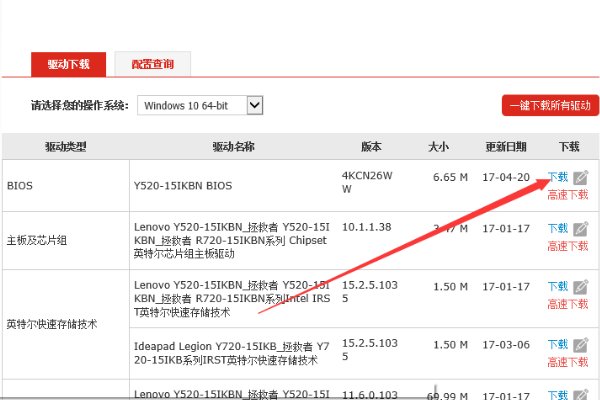Image resolution: width=600 pixels, height=400 pixels.
Task: Click 高速下载 for Y520 IRST driver
Action: tap(567, 304)
